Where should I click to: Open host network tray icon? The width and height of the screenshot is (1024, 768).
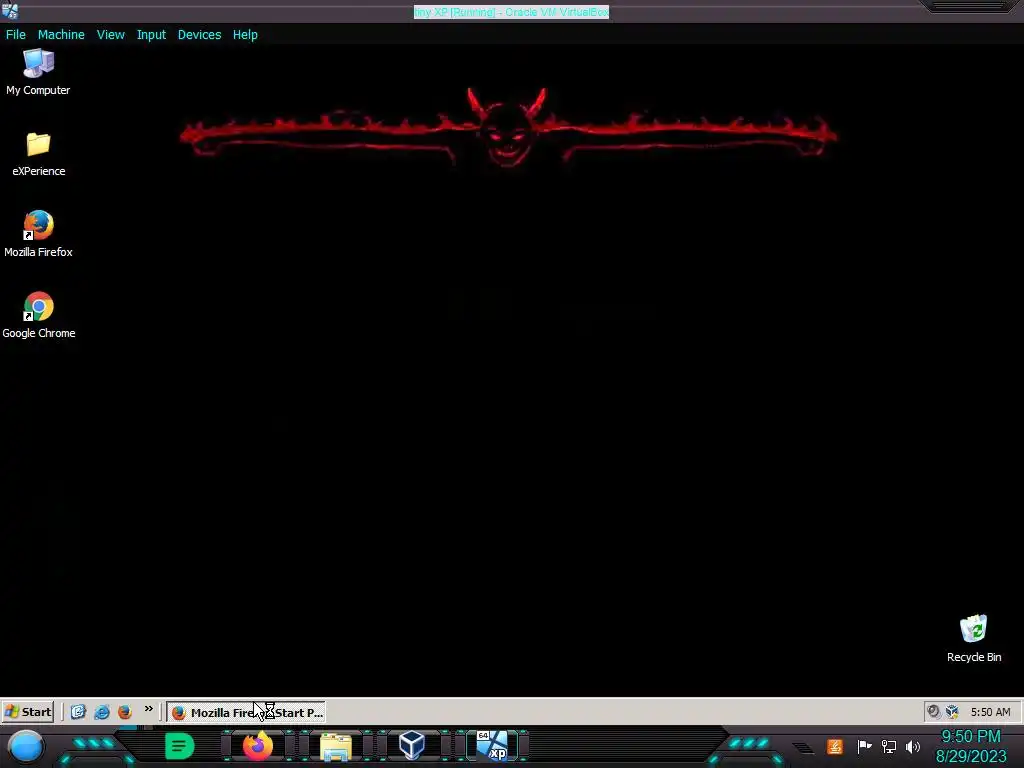tap(889, 746)
